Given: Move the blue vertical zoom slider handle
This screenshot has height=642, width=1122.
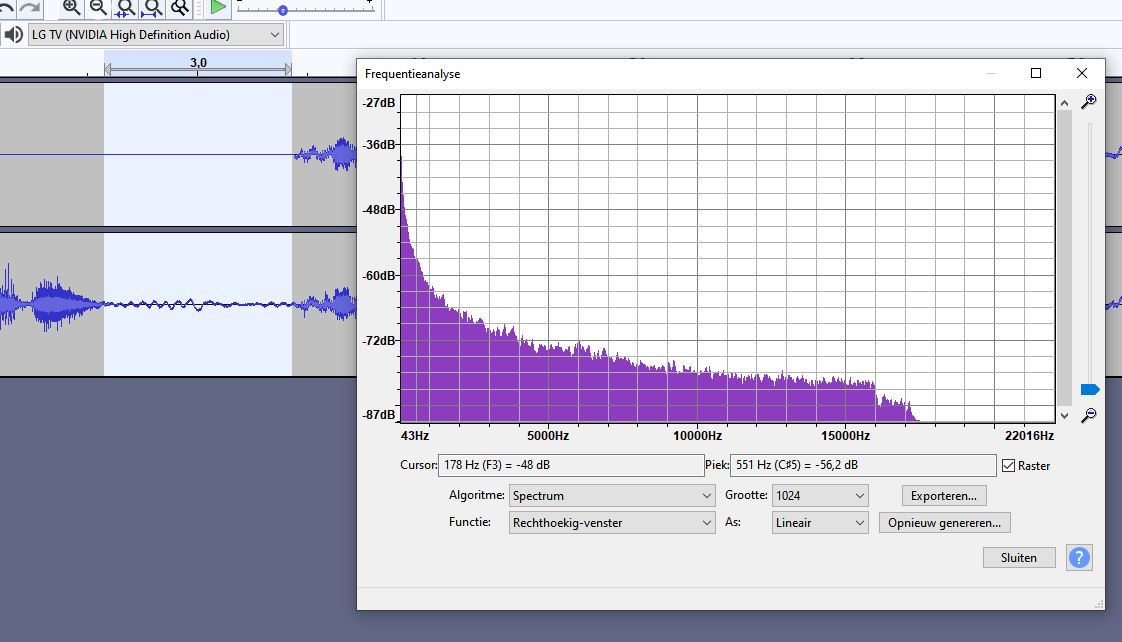Looking at the screenshot, I should 1090,389.
